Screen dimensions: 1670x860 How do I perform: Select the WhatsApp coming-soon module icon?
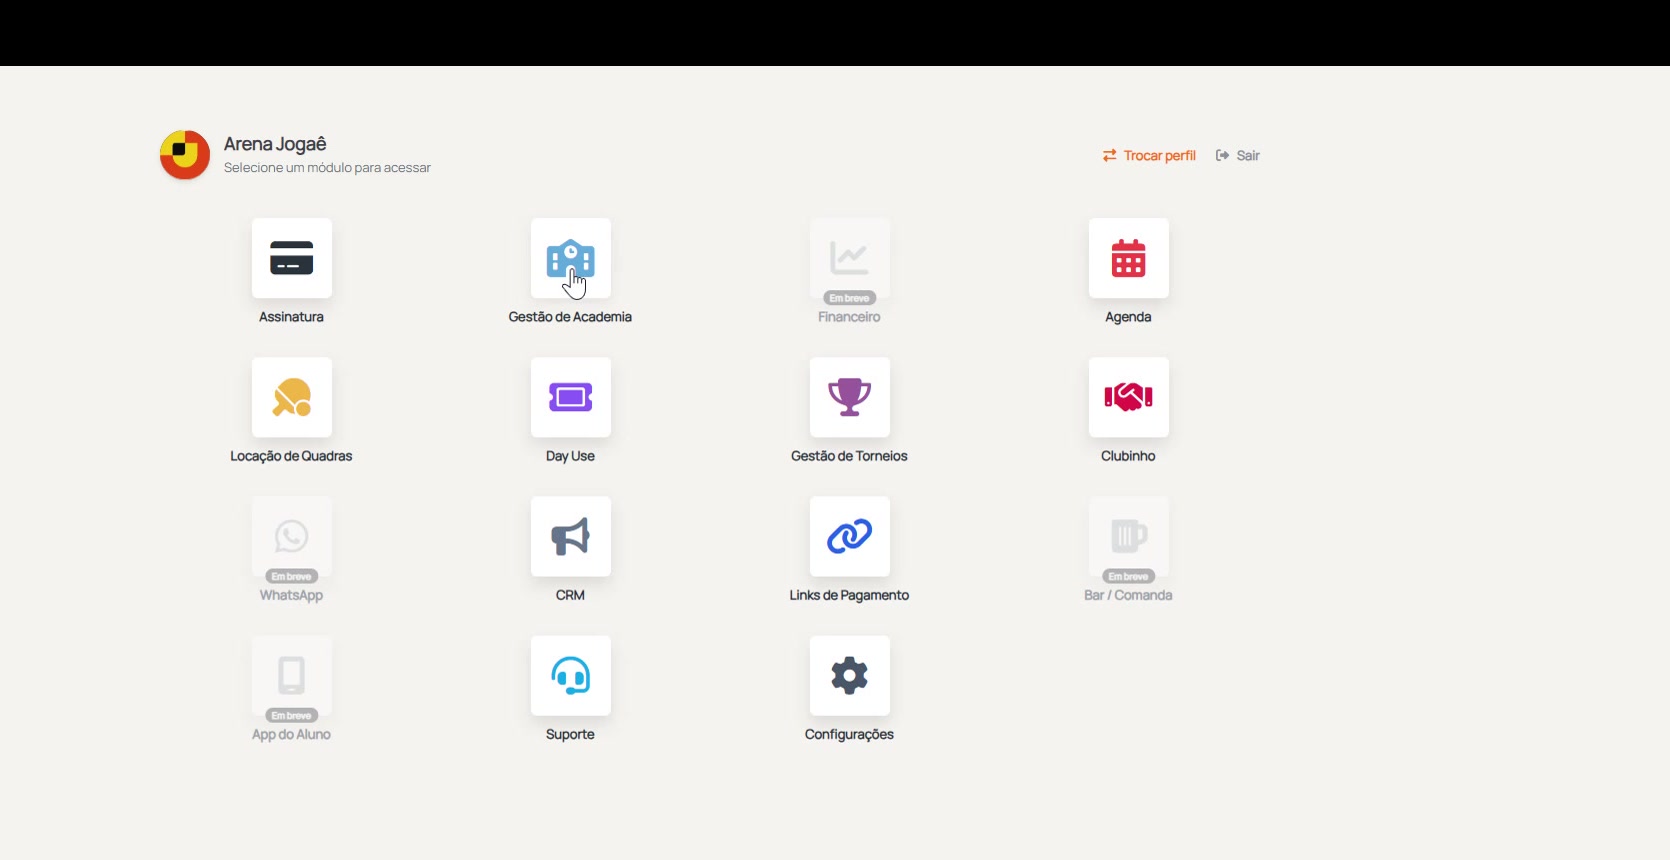click(x=291, y=536)
